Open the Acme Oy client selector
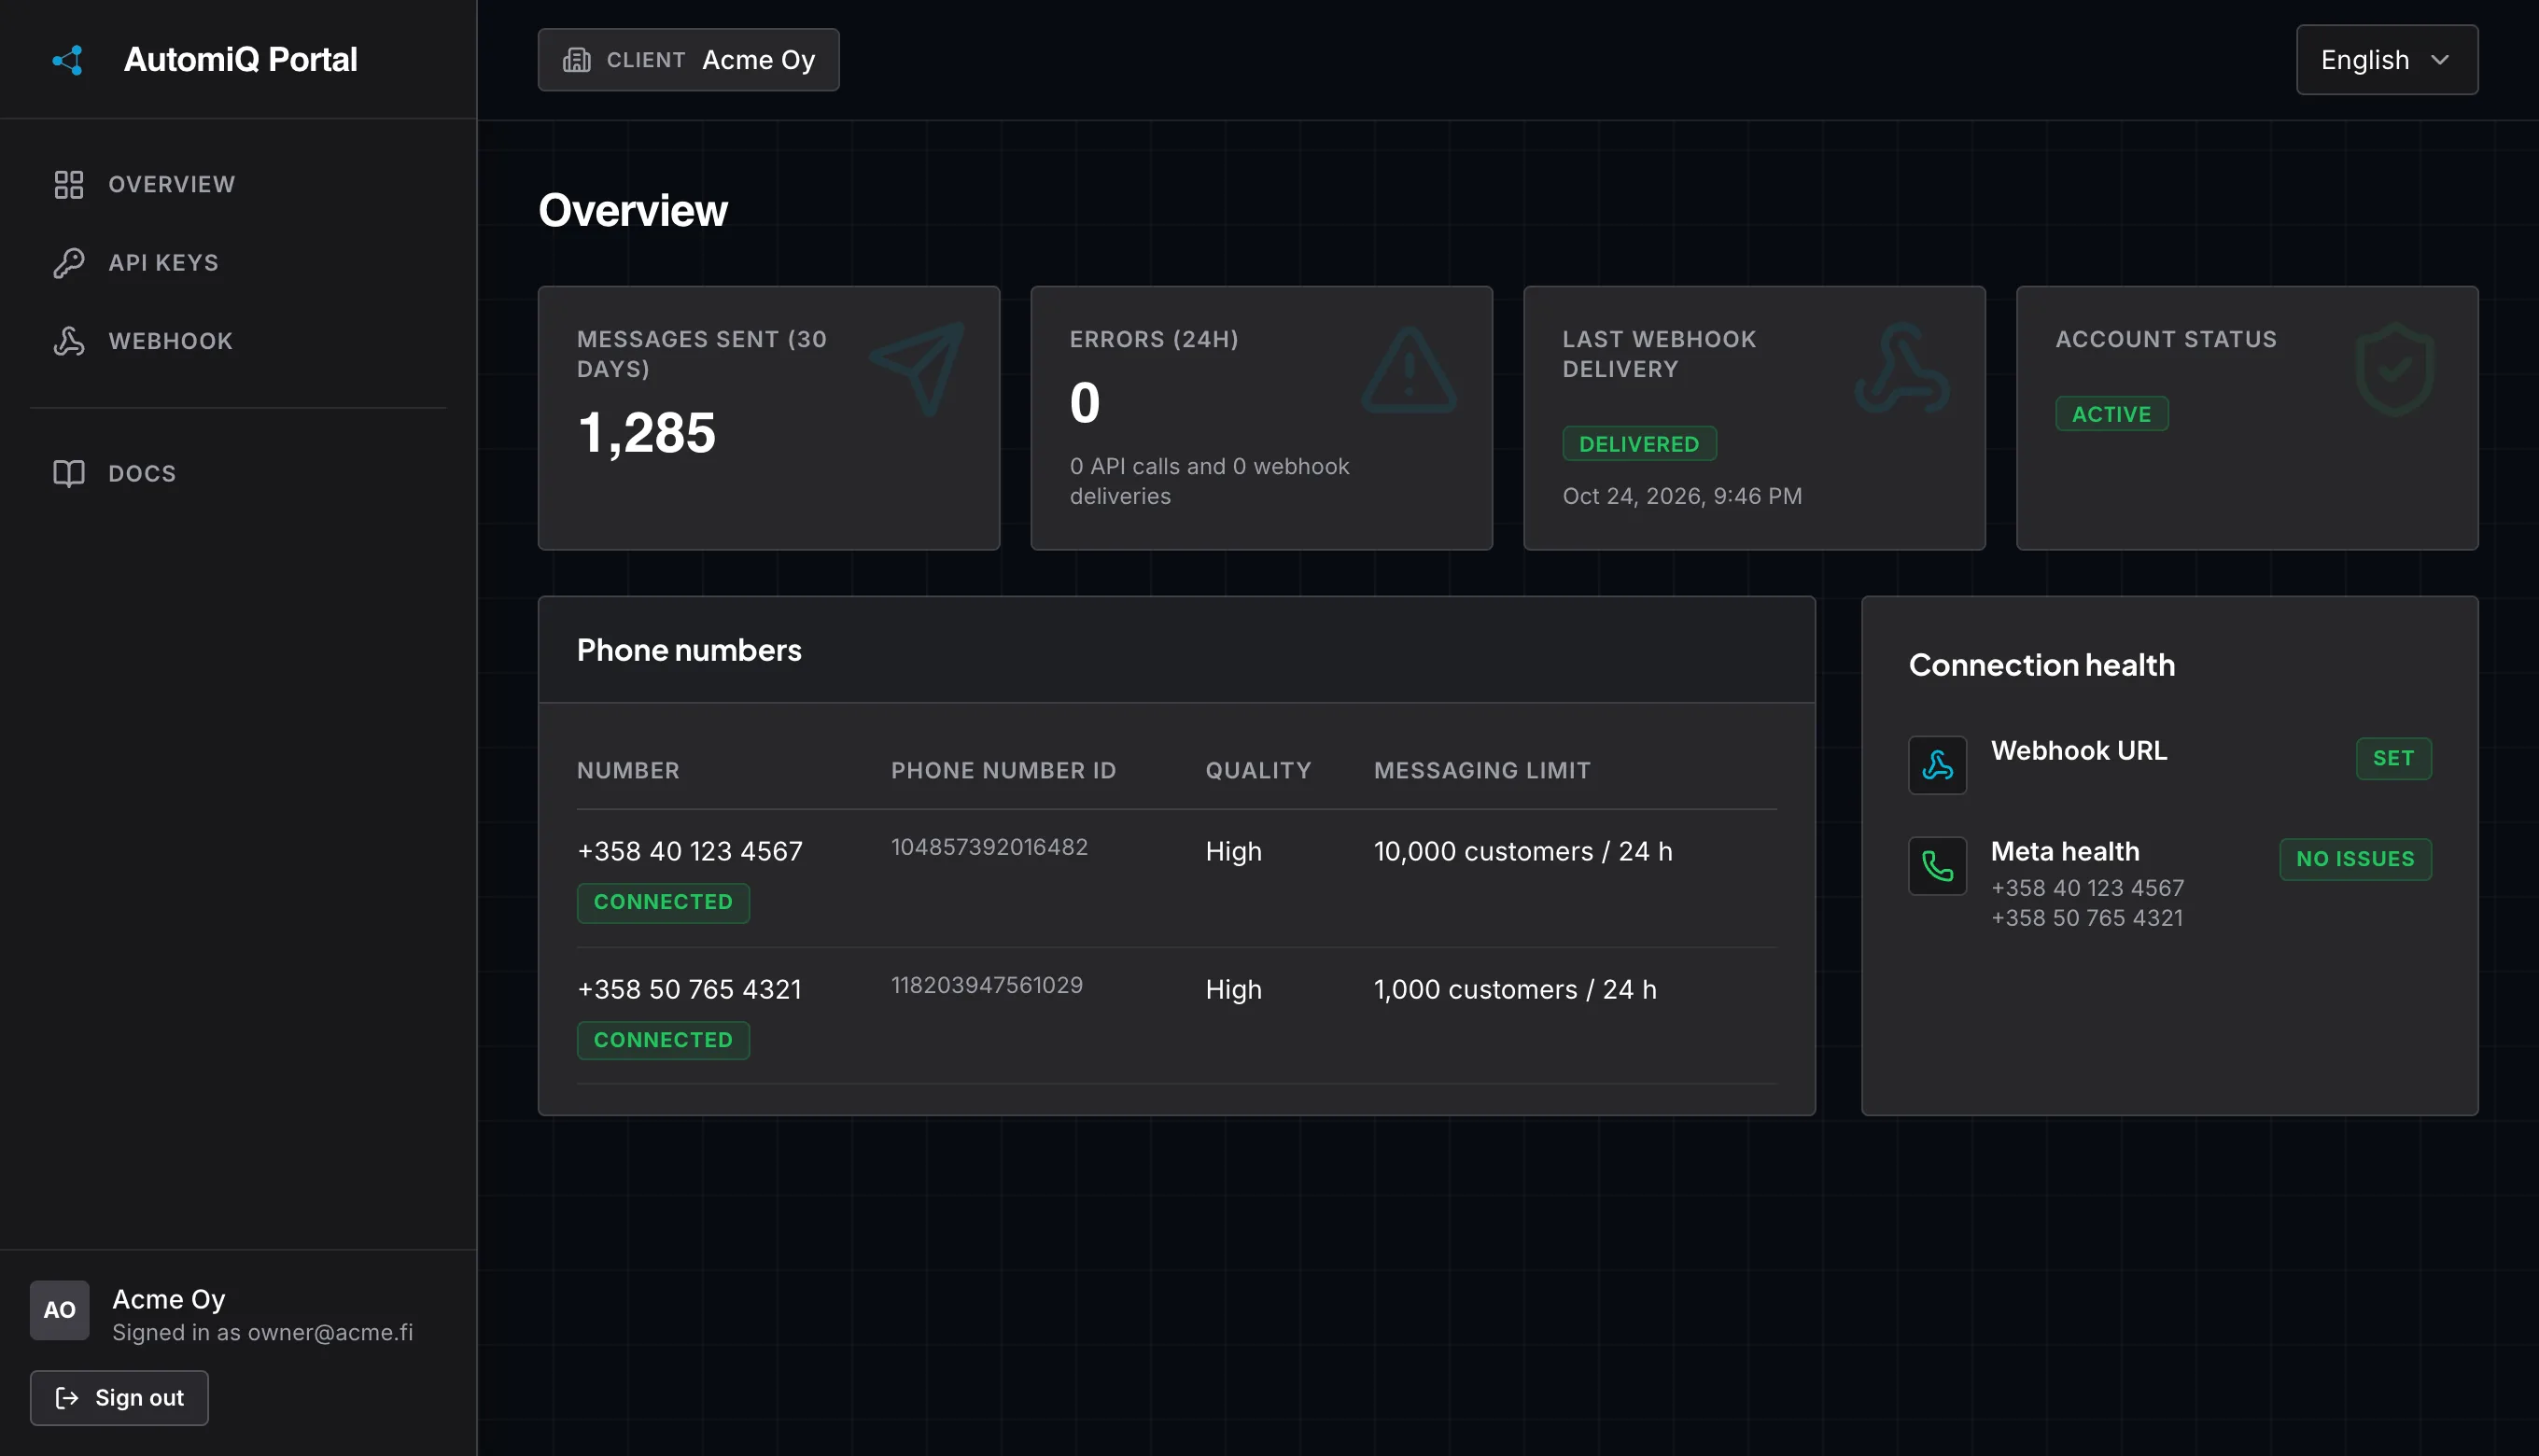Screen dimensions: 2539x1456 tap(688, 60)
